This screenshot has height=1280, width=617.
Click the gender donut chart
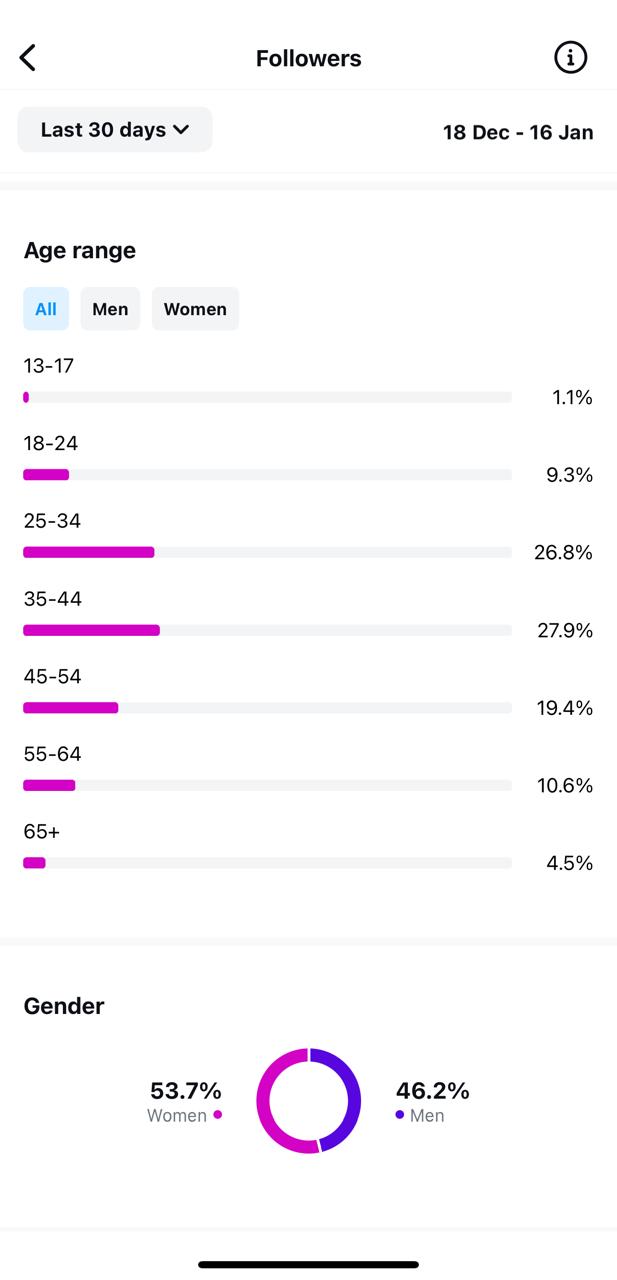coord(309,1100)
